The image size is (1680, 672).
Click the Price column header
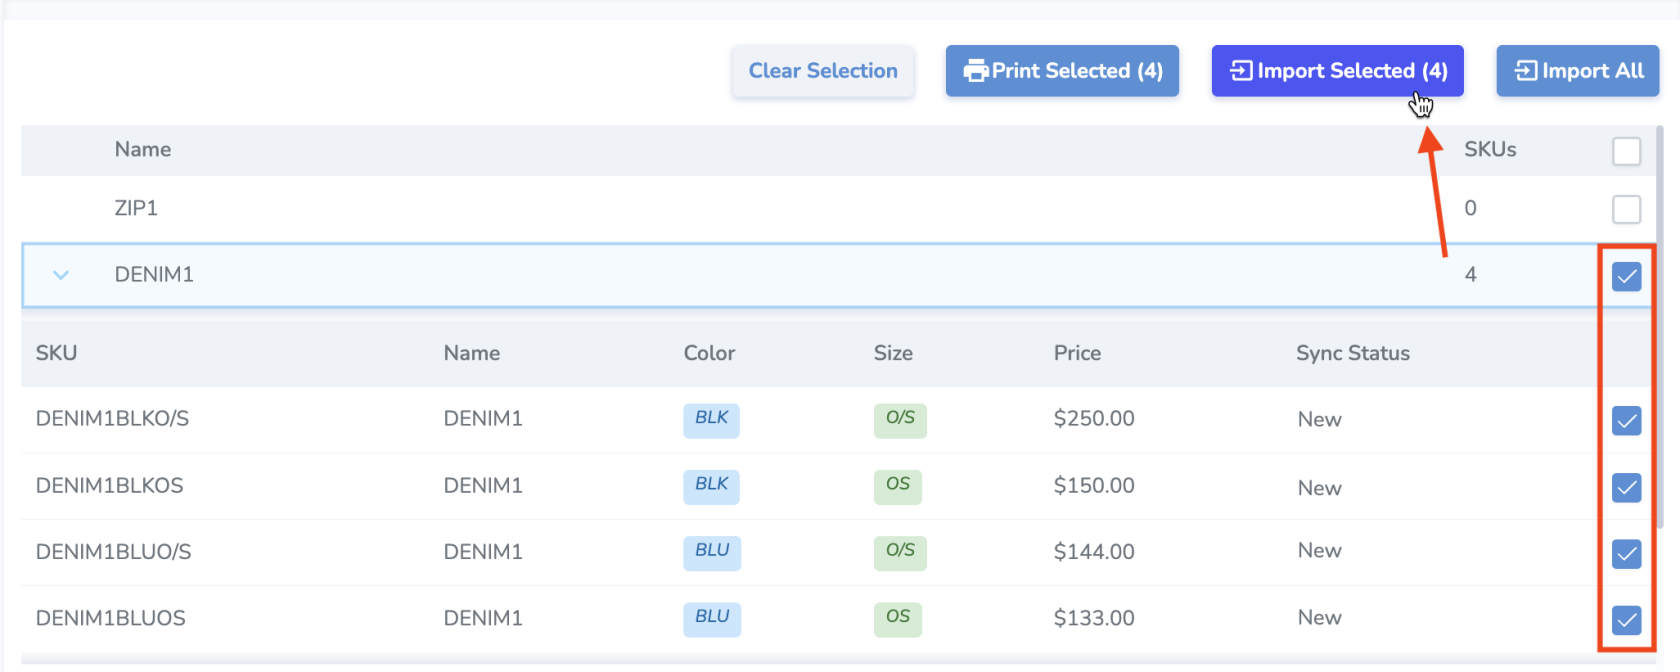click(1076, 353)
